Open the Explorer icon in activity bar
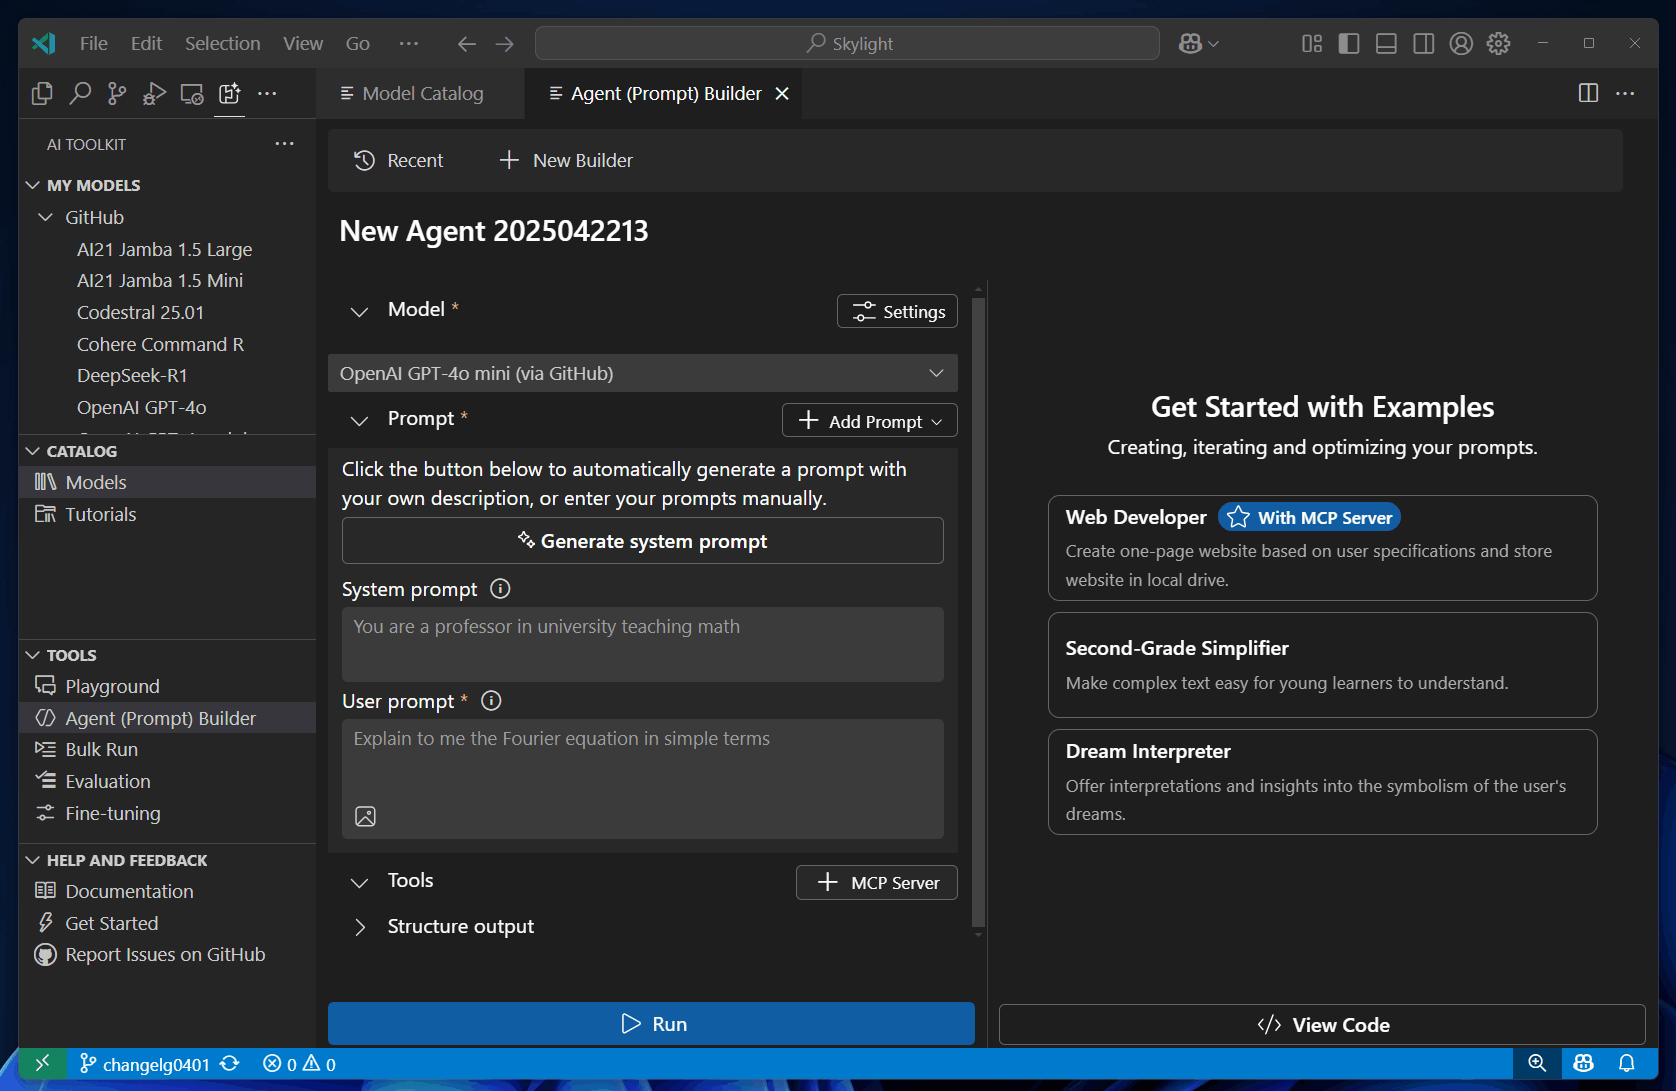Image resolution: width=1676 pixels, height=1091 pixels. point(41,93)
